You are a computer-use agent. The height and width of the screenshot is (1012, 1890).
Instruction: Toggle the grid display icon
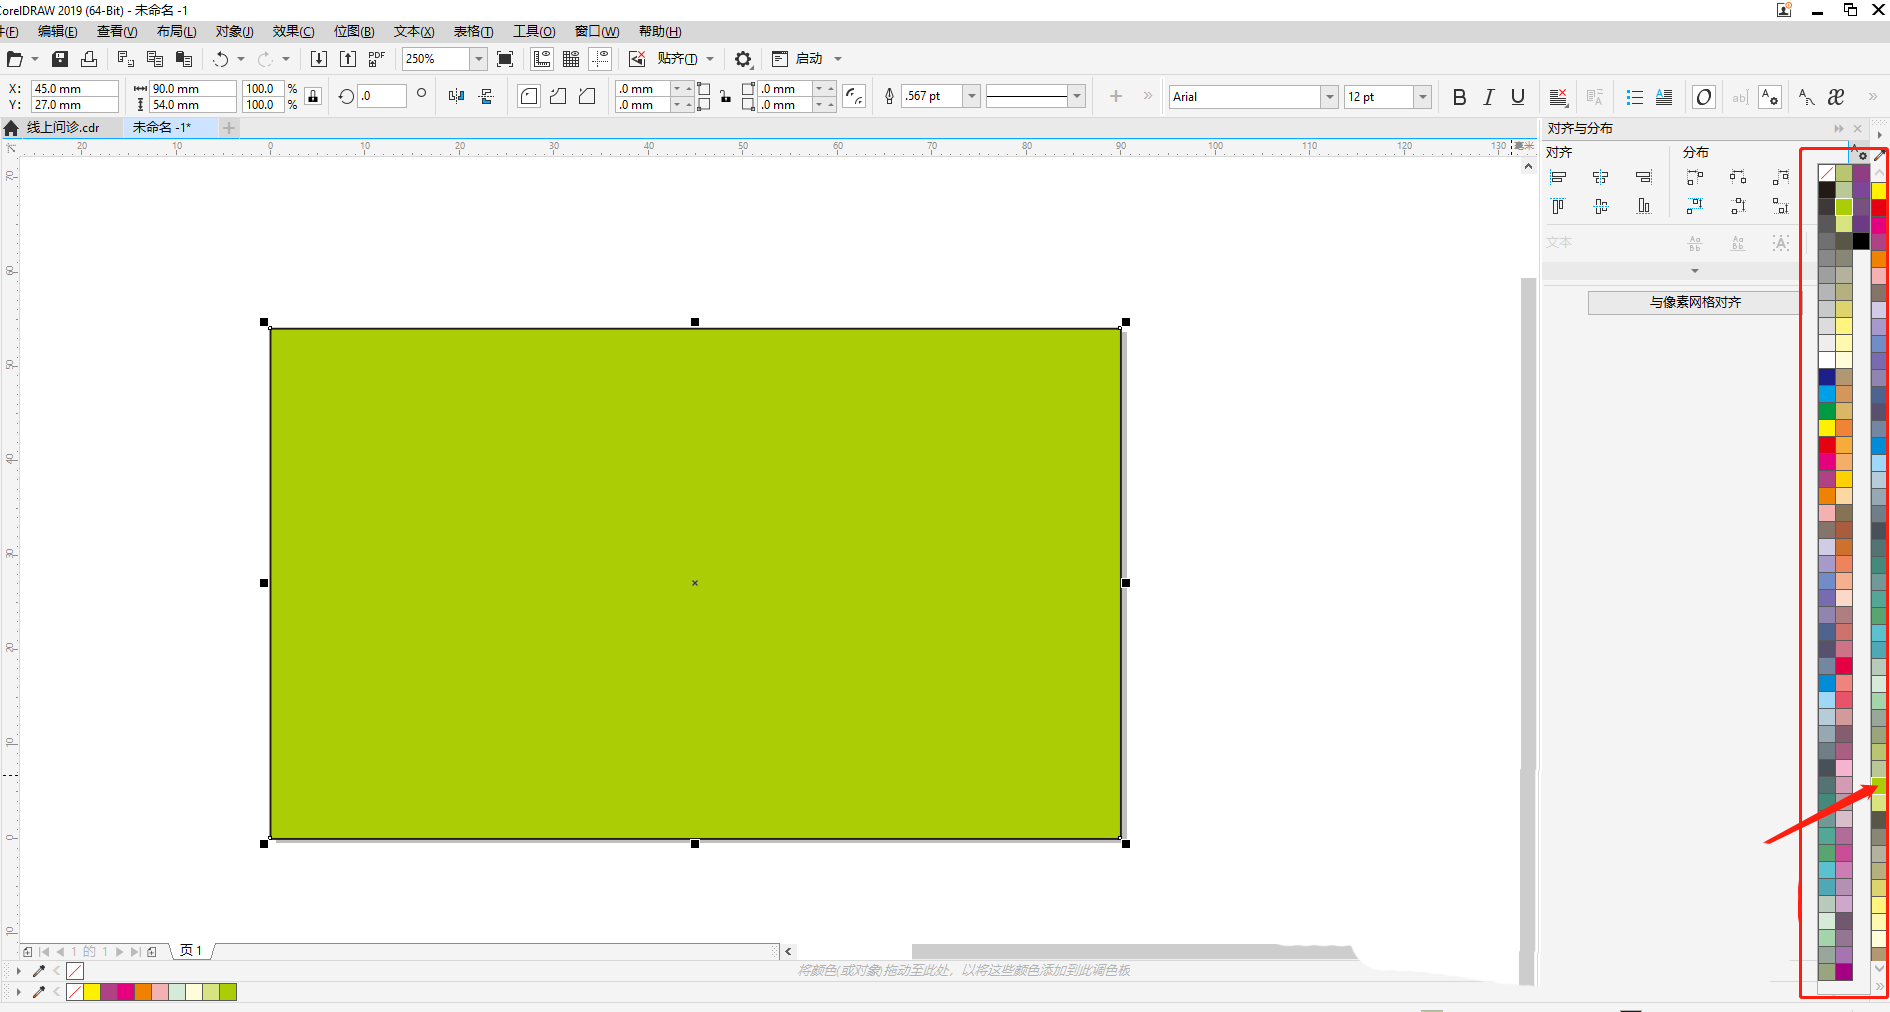571,59
